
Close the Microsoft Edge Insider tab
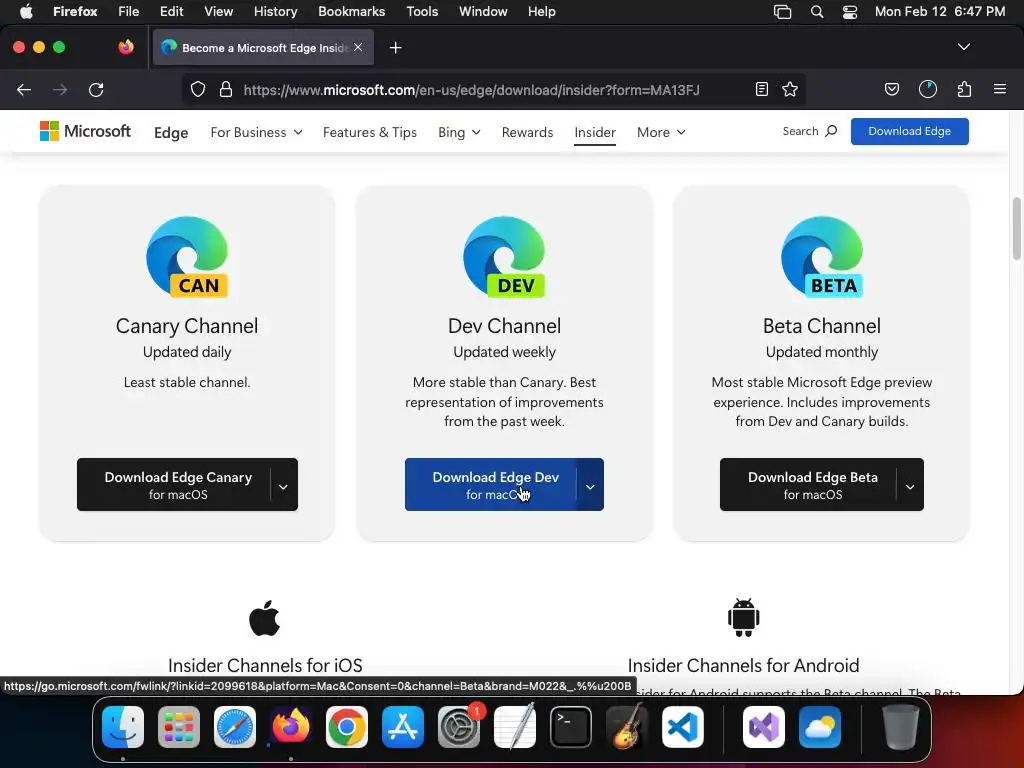click(358, 47)
